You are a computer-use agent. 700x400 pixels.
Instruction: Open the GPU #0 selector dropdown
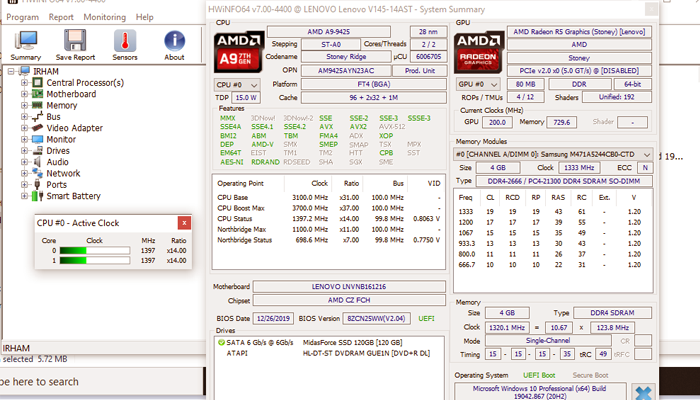(478, 84)
